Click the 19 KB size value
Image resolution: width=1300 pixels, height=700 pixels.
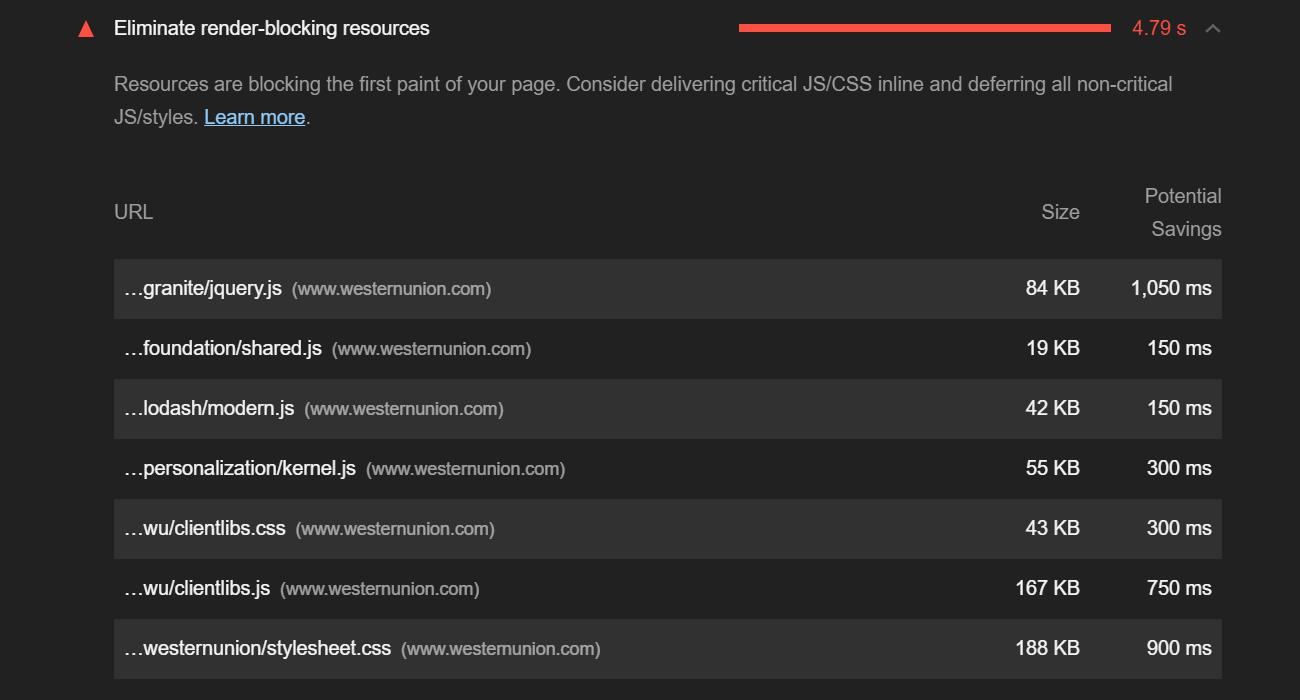click(x=1053, y=348)
